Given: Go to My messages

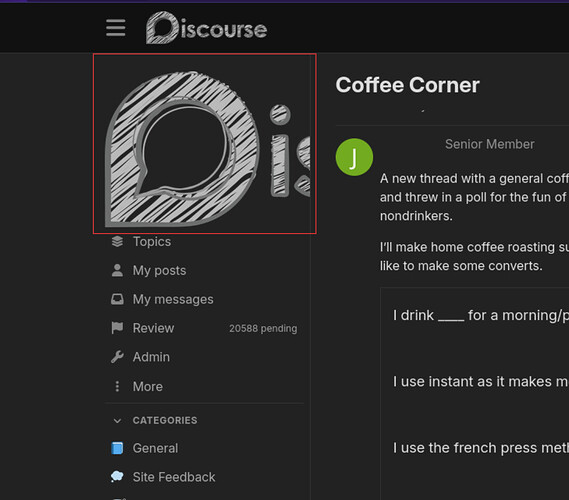Looking at the screenshot, I should 173,299.
